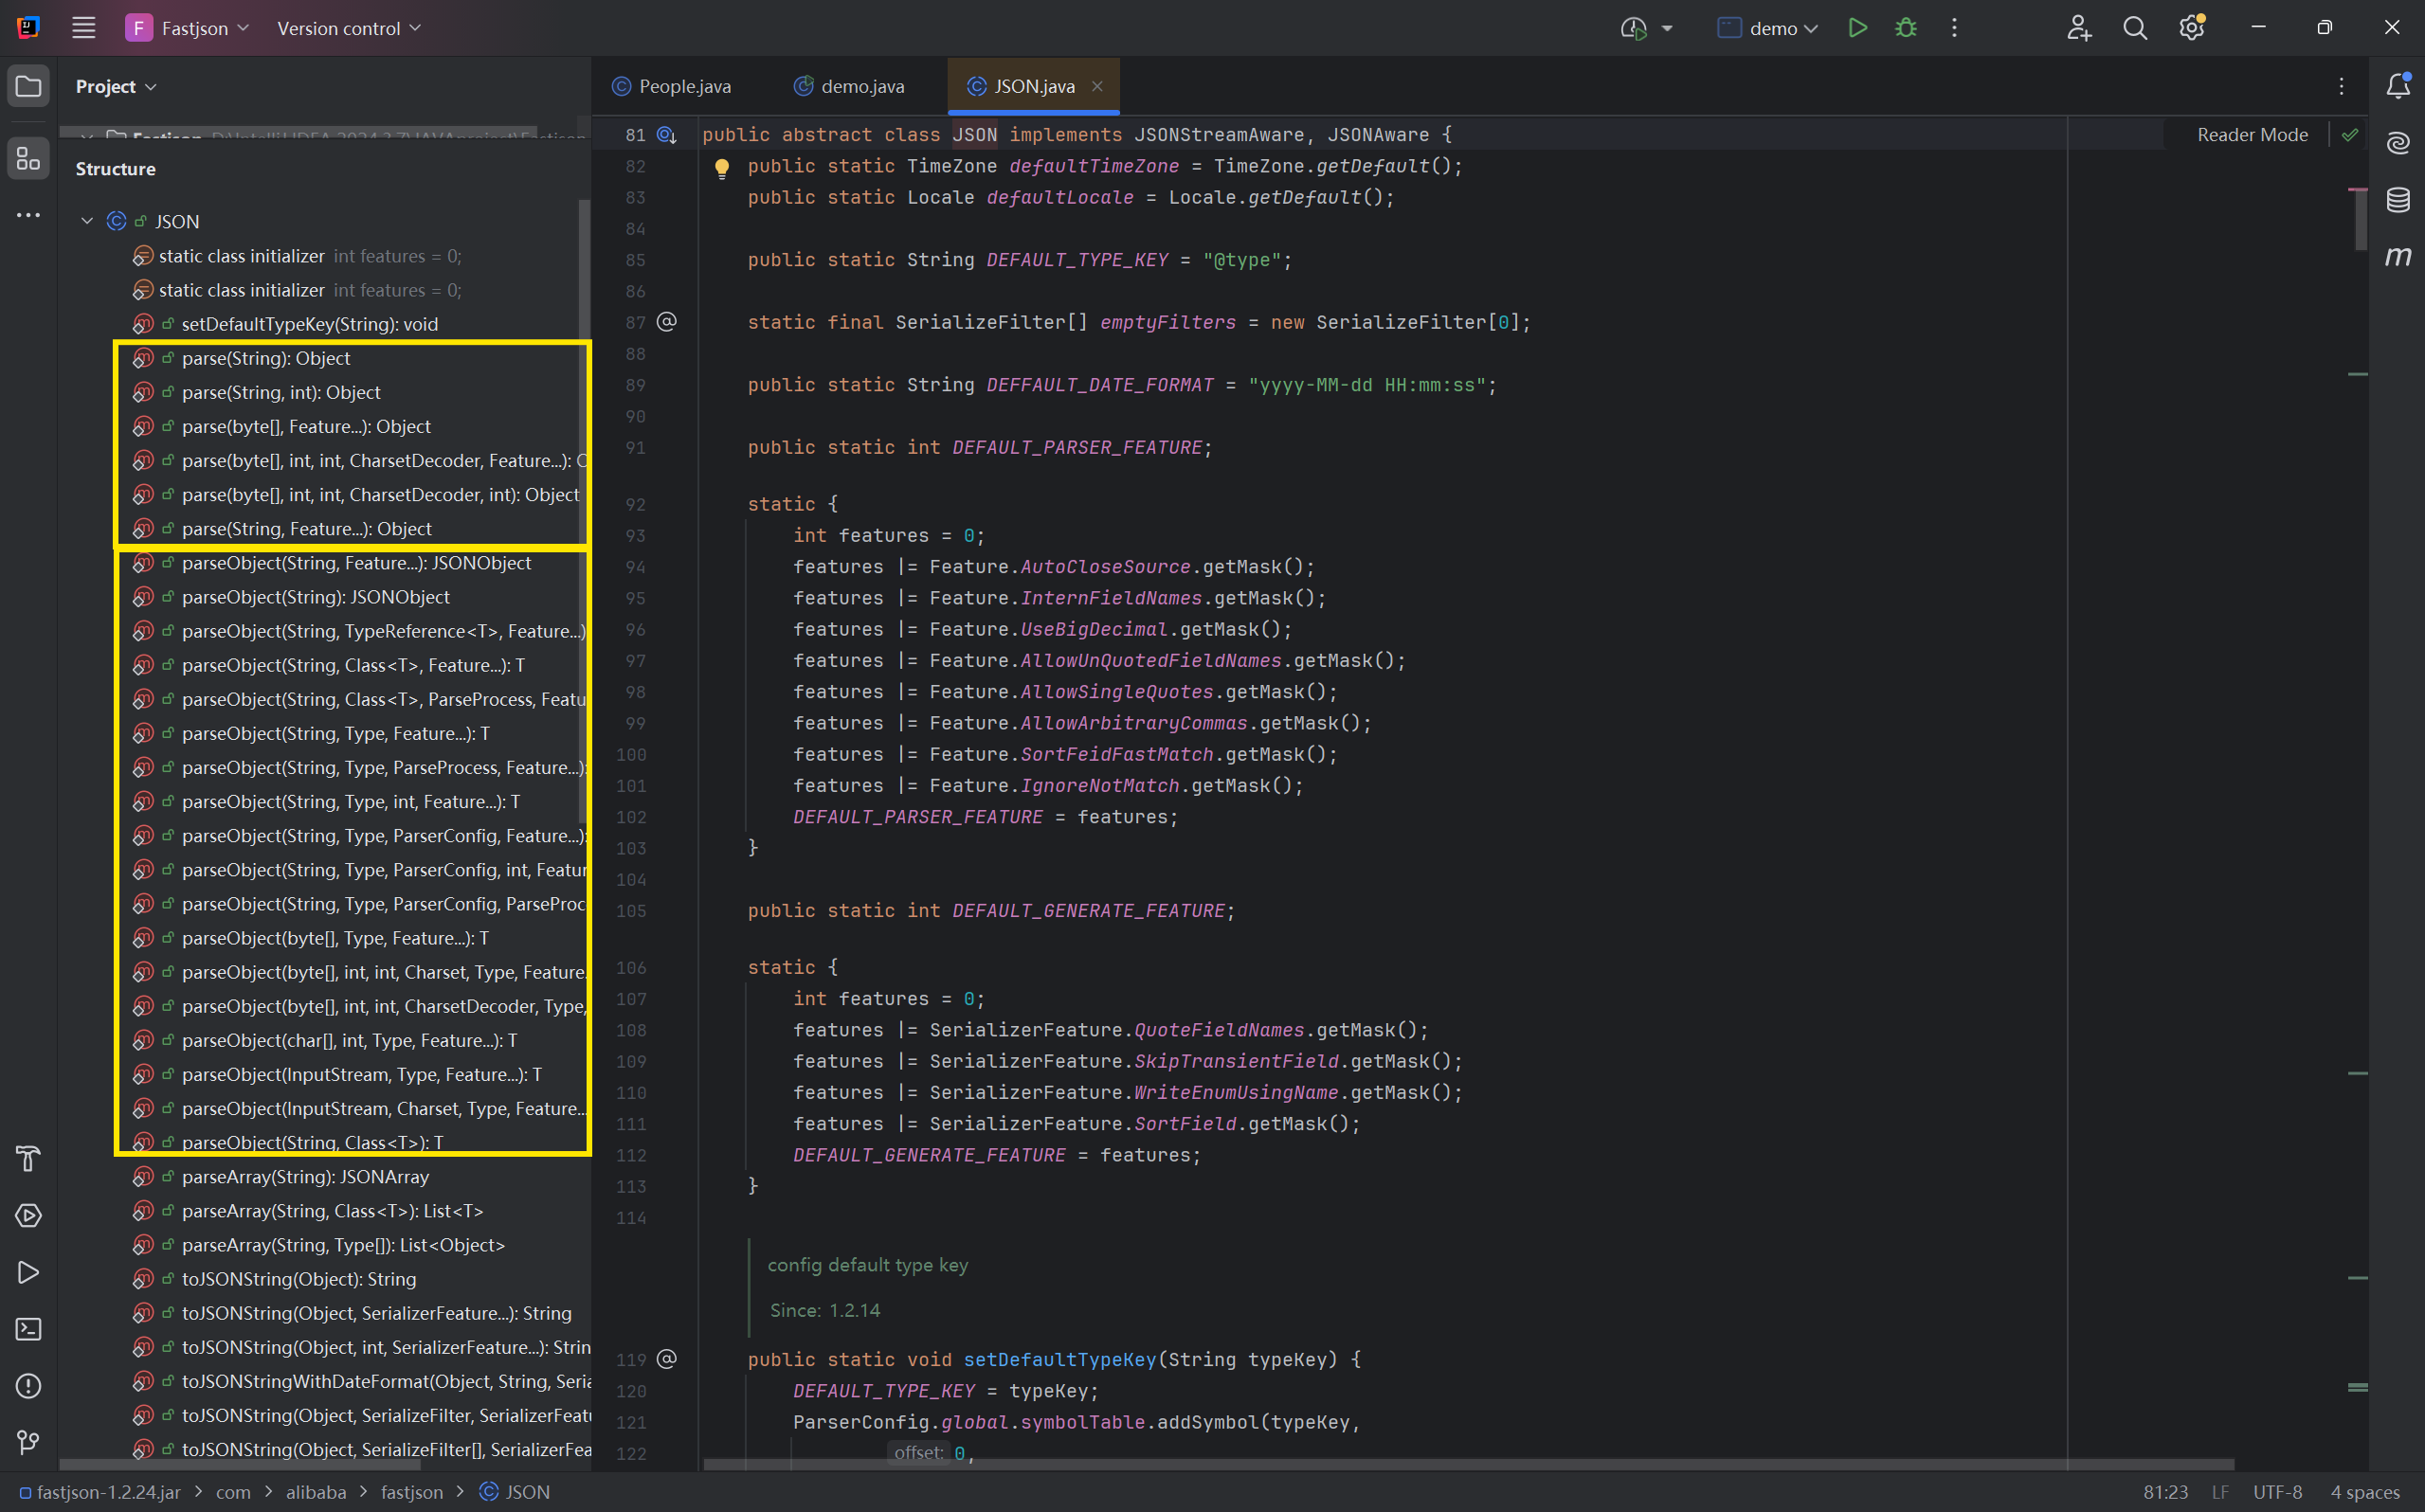The width and height of the screenshot is (2425, 1512).
Task: Open the Fastjson project dropdown
Action: [x=187, y=28]
